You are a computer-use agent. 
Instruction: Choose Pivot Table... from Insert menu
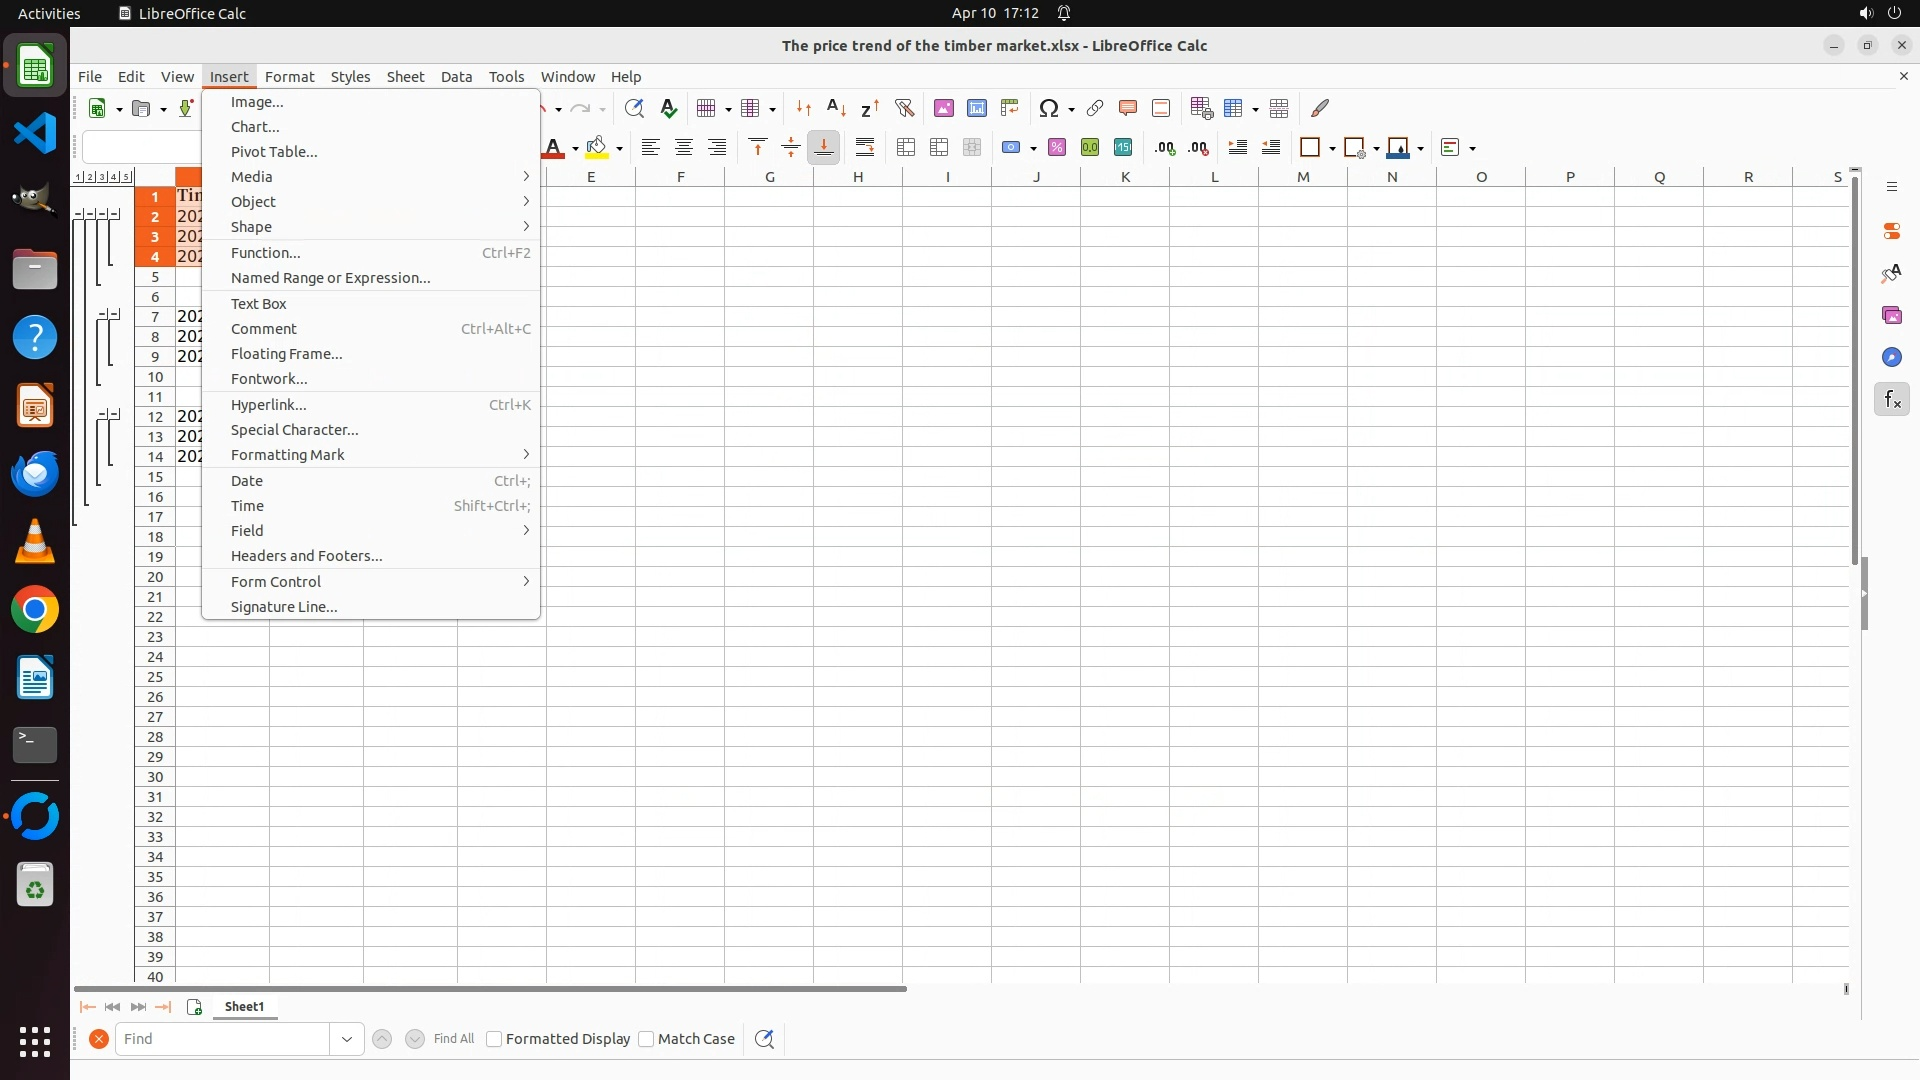coord(274,152)
